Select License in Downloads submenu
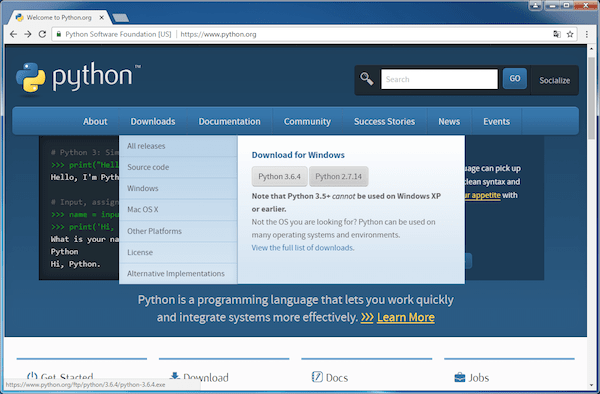 [x=178, y=252]
